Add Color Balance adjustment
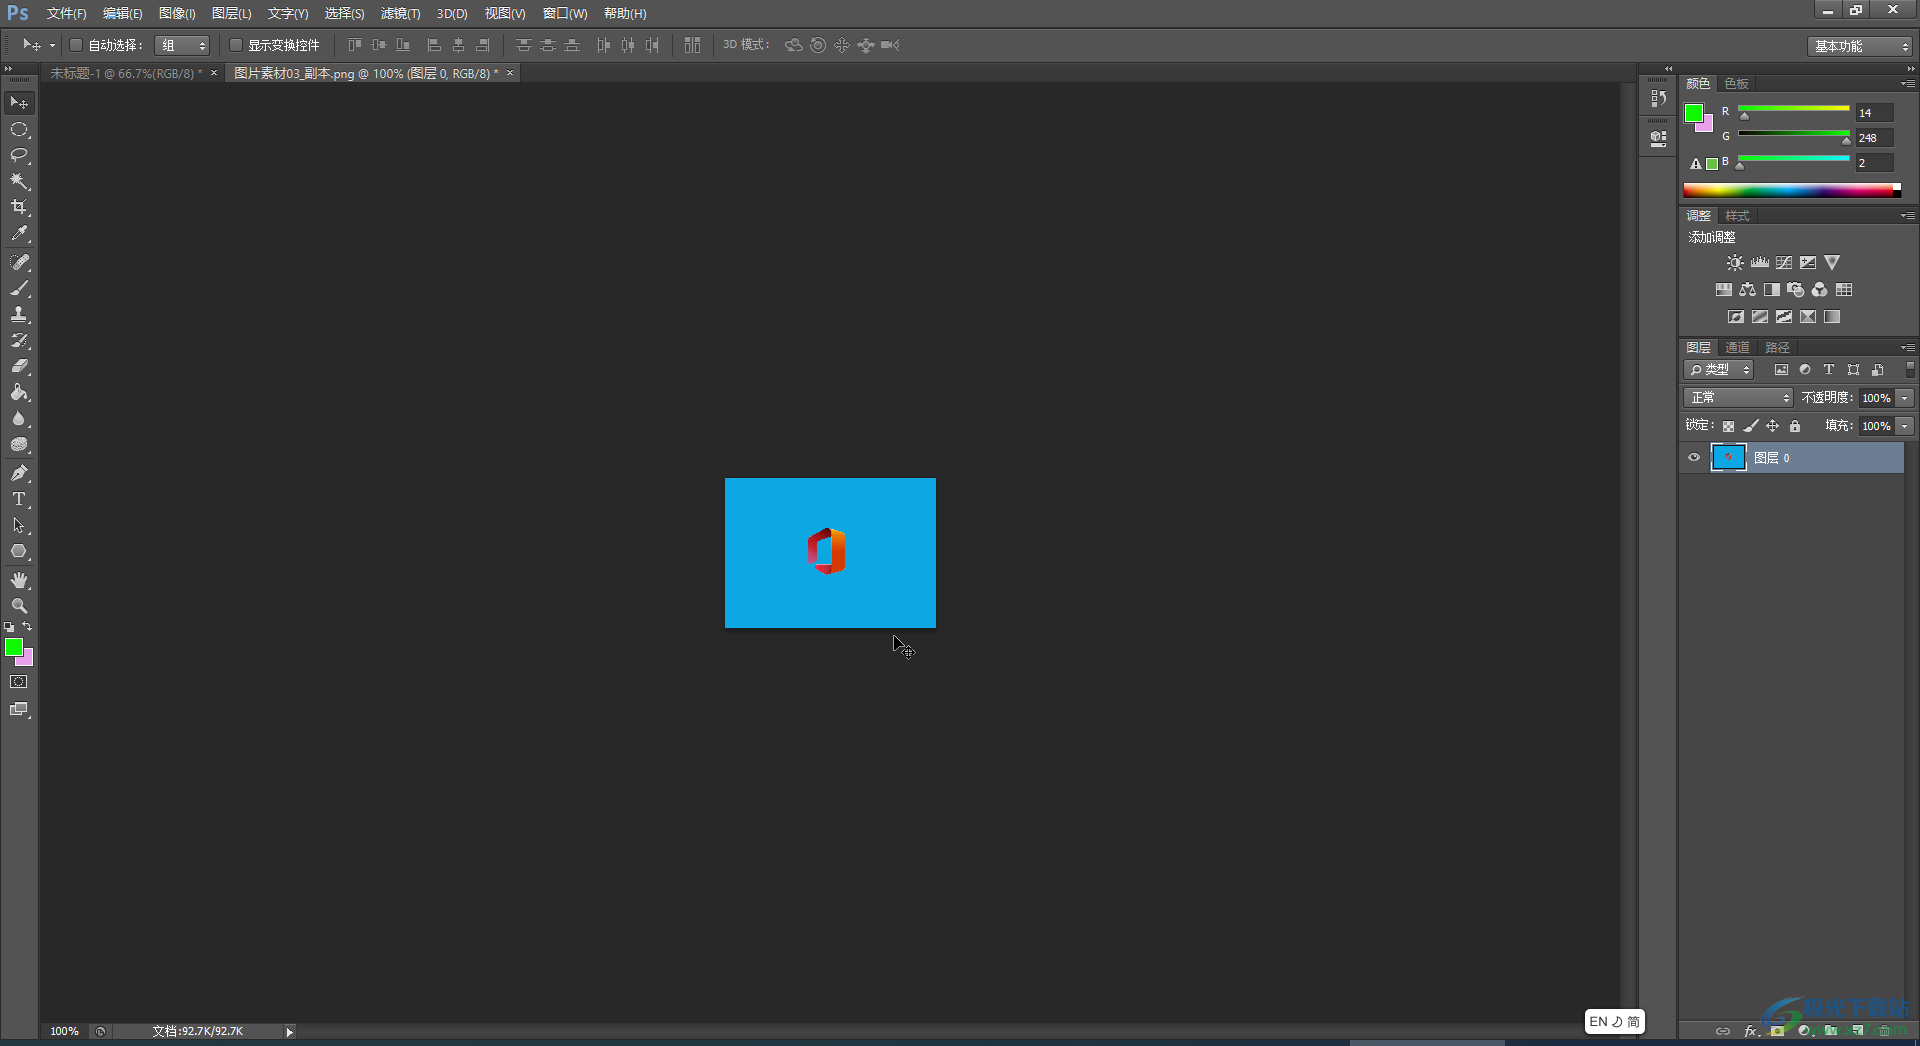Screen dimensions: 1920x1046 pyautogui.click(x=1747, y=290)
